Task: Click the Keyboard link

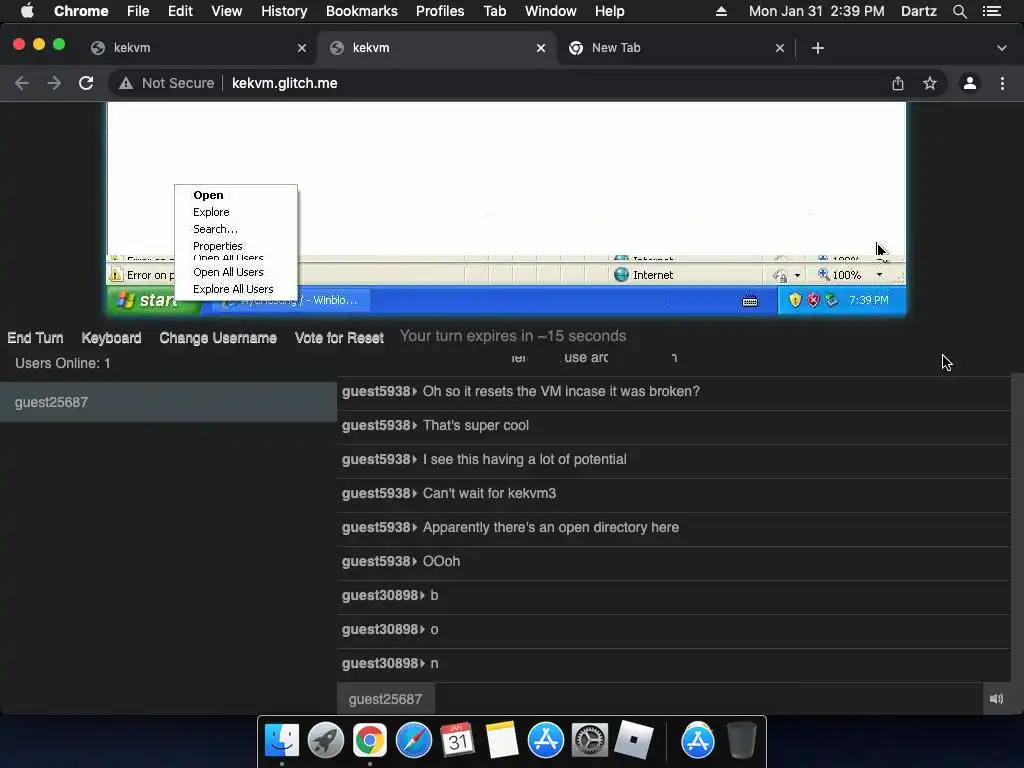Action: [111, 338]
